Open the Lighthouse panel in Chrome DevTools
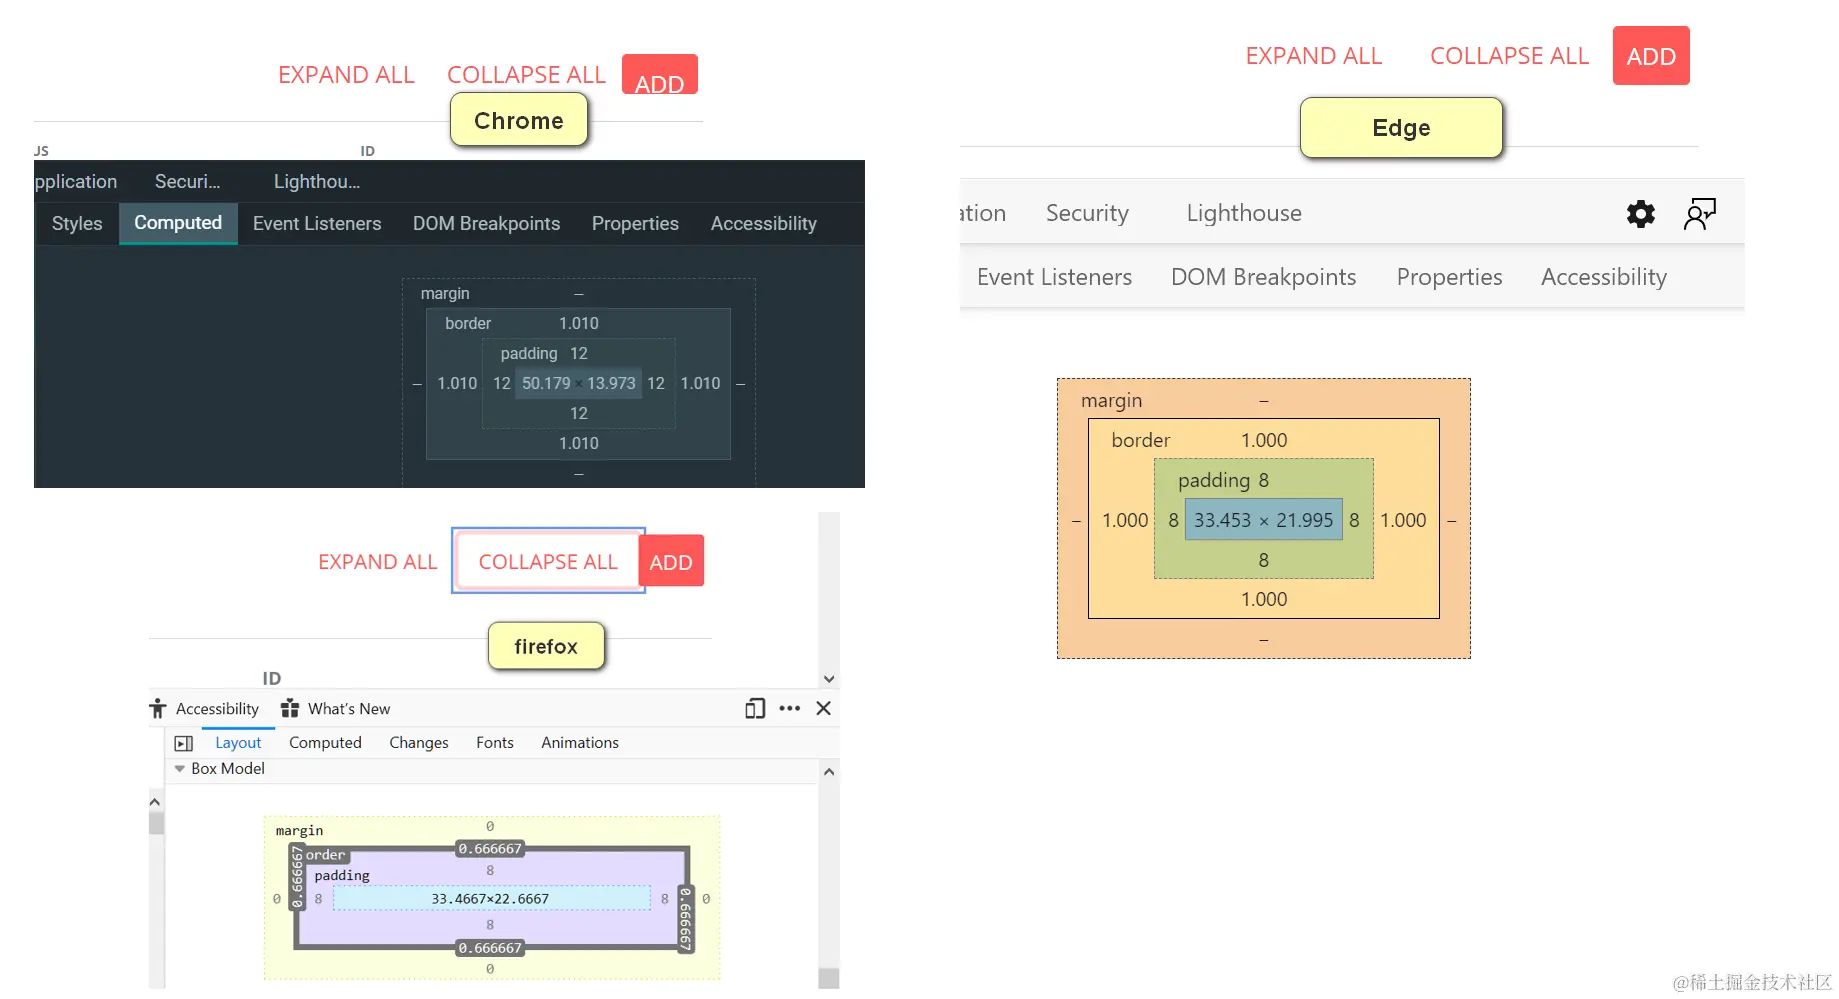Image resolution: width=1839 pixels, height=999 pixels. click(x=316, y=181)
